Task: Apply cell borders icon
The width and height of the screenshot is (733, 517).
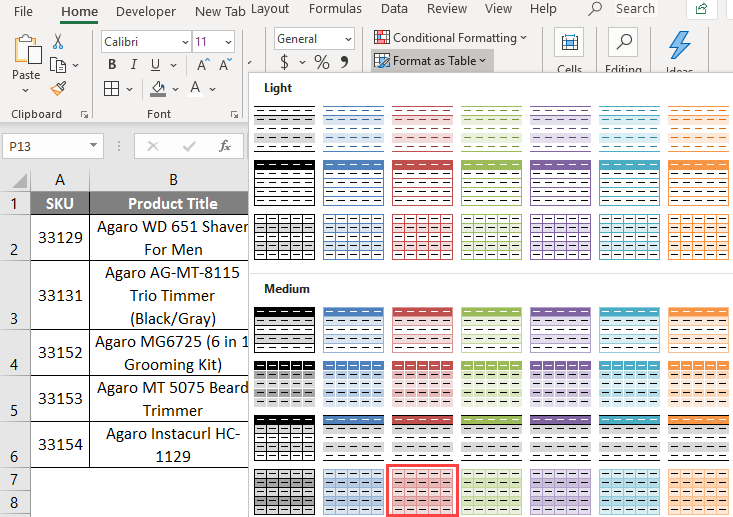Action: pyautogui.click(x=111, y=88)
